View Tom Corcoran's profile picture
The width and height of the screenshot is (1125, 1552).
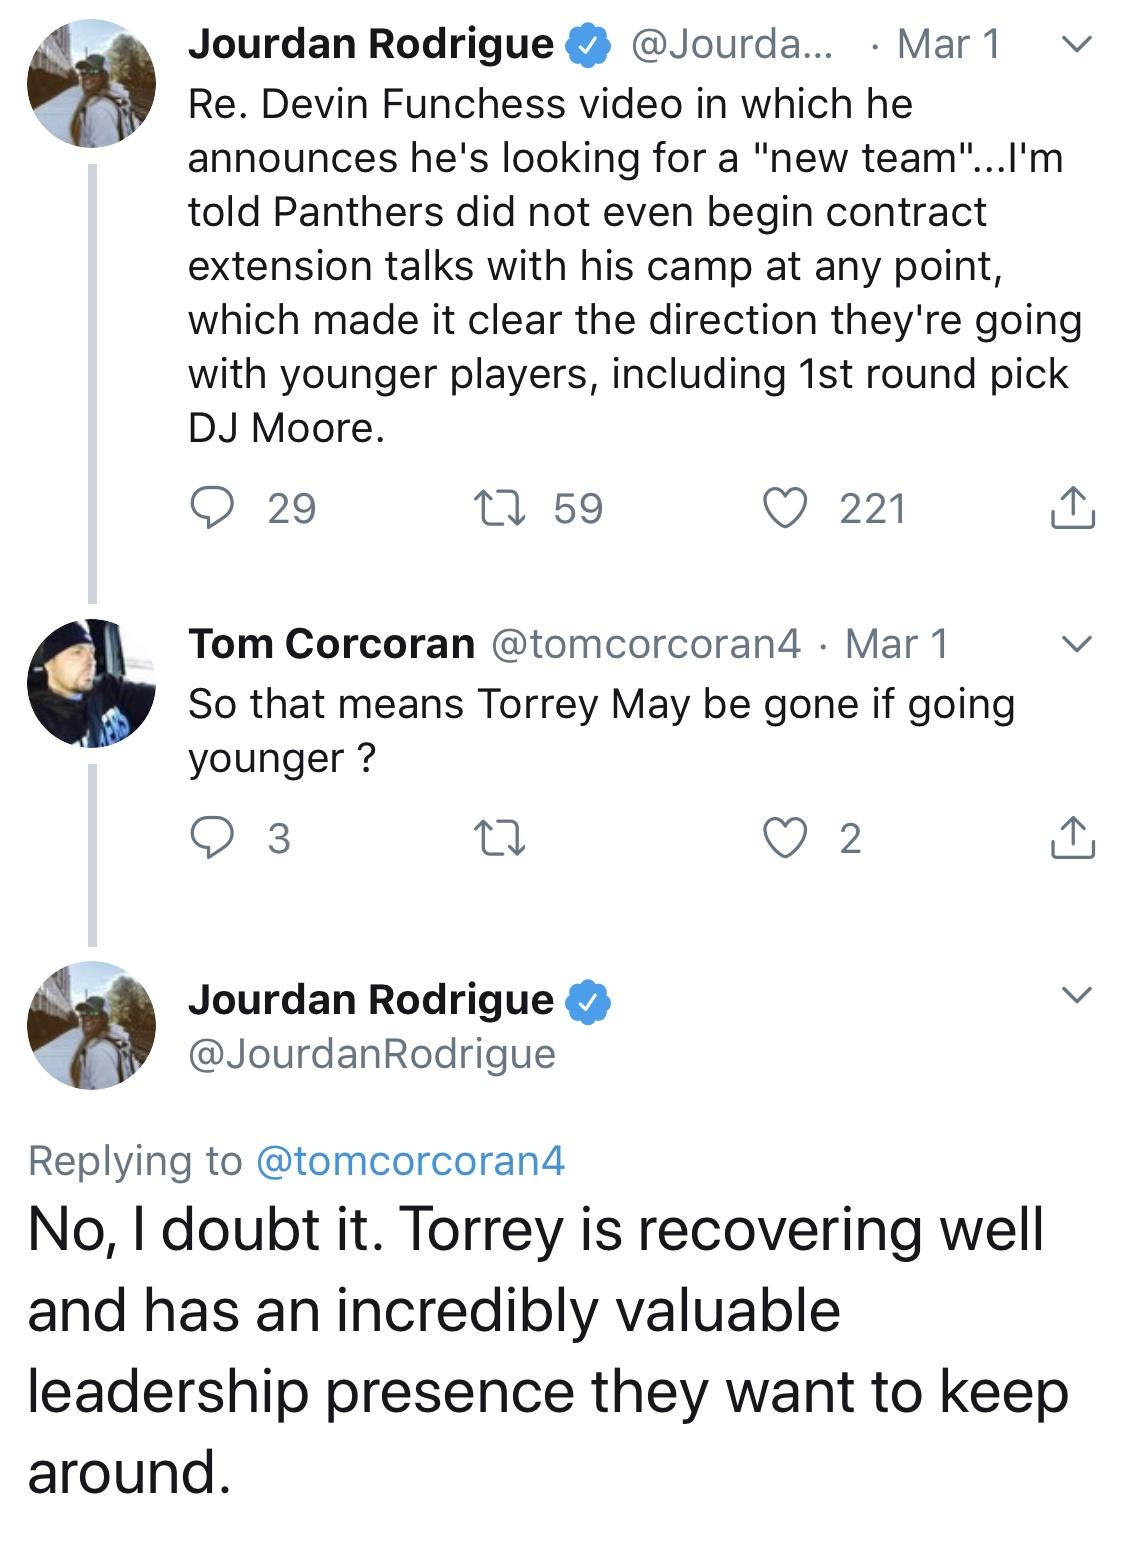tap(91, 683)
